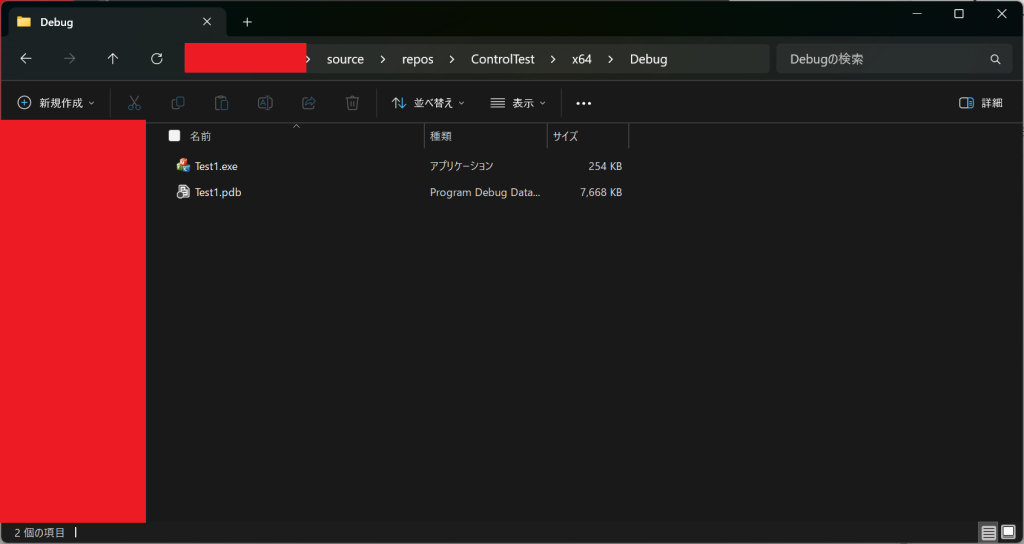The image size is (1024, 544).
Task: Click the Paste clipboard icon
Action: [222, 103]
